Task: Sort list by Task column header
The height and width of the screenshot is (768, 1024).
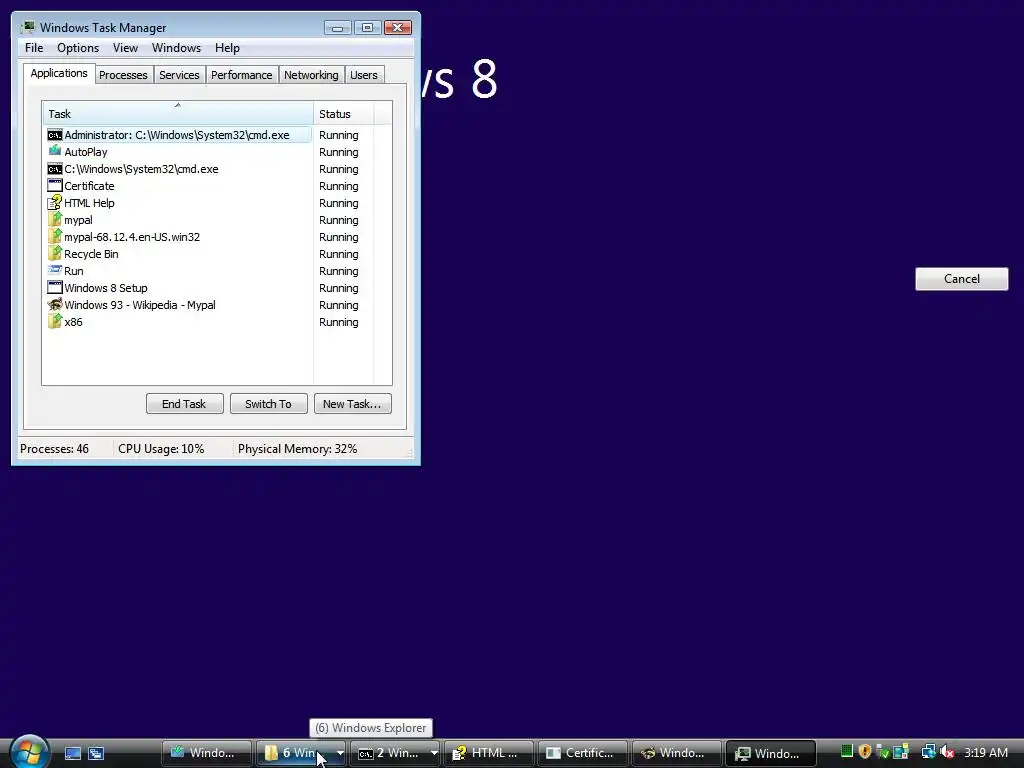Action: click(178, 114)
